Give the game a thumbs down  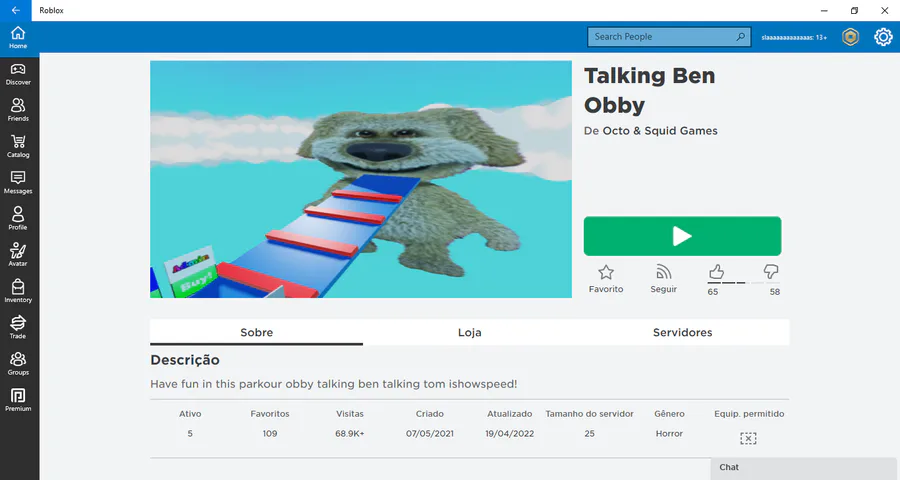coord(771,272)
